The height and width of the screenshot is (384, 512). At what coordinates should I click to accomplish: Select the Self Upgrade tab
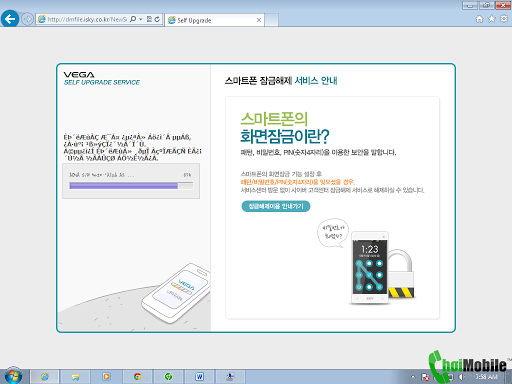[214, 20]
